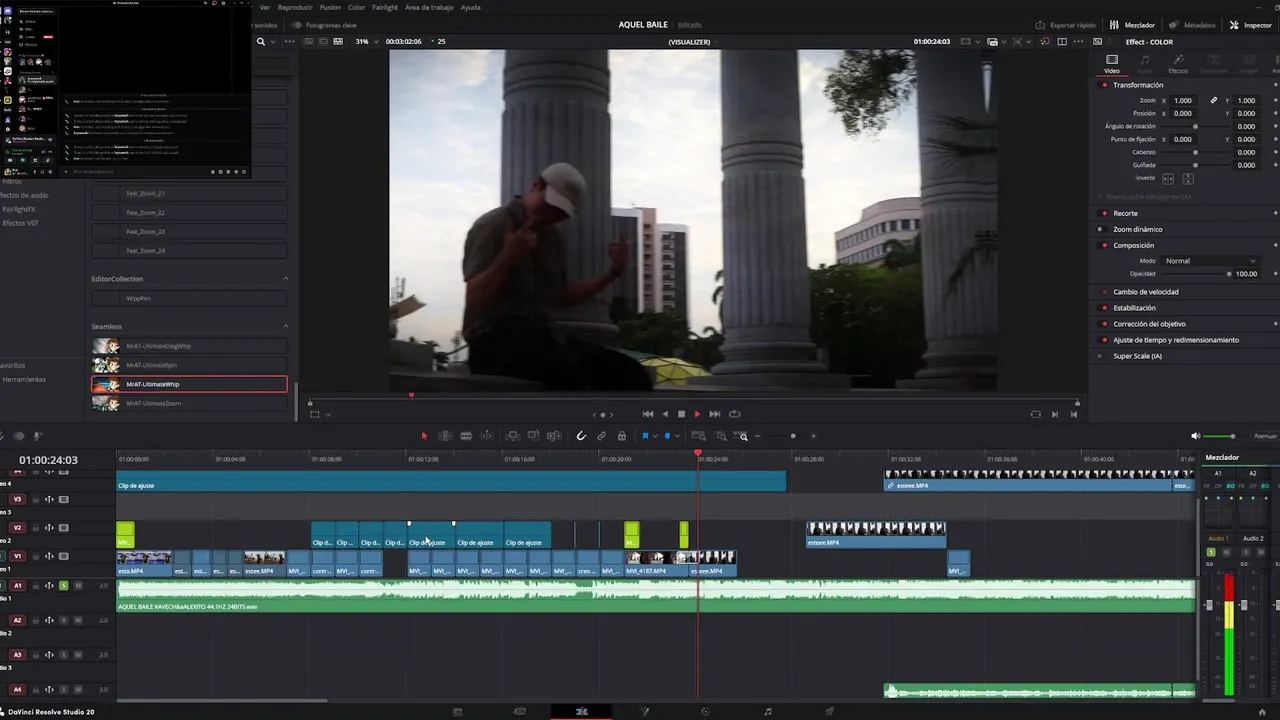
Task: Select the Fast_Zoom_22 effect
Action: tap(189, 213)
